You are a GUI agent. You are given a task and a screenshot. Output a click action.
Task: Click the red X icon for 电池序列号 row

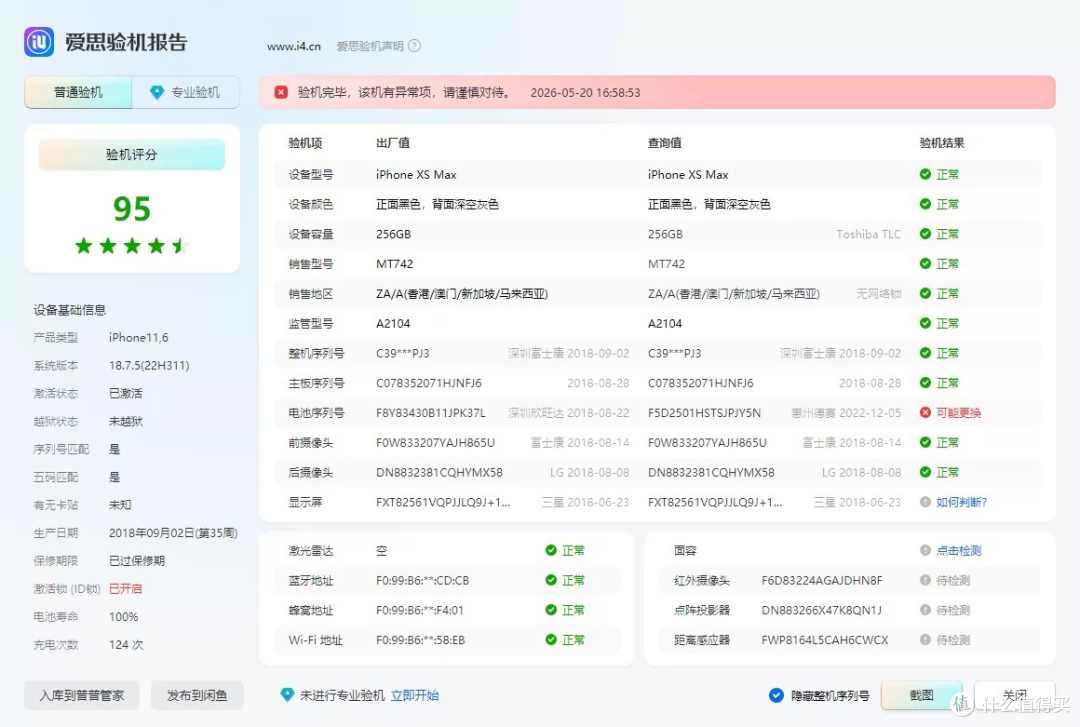click(925, 412)
